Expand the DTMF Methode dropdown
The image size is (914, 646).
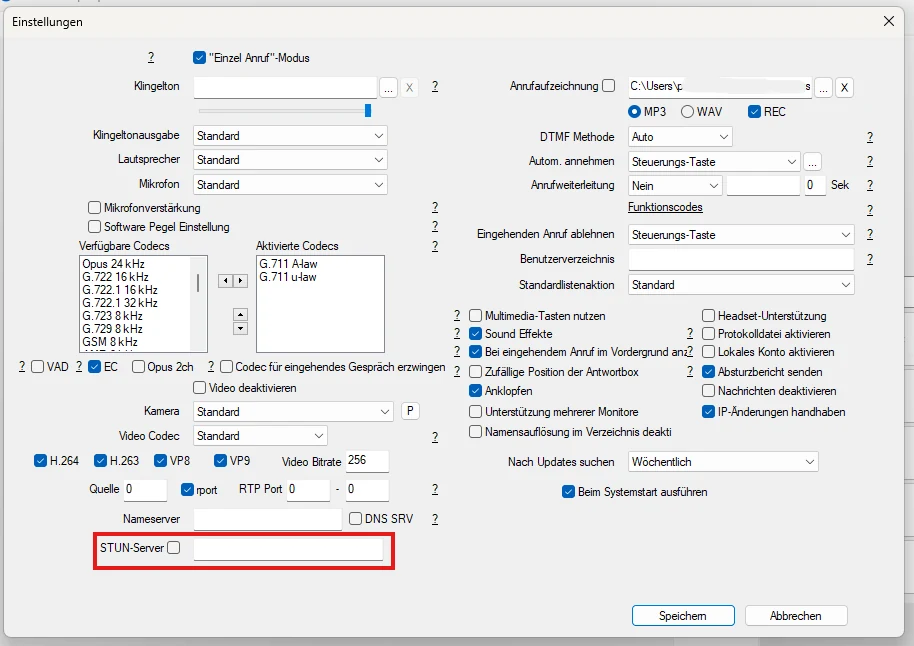[x=680, y=137]
